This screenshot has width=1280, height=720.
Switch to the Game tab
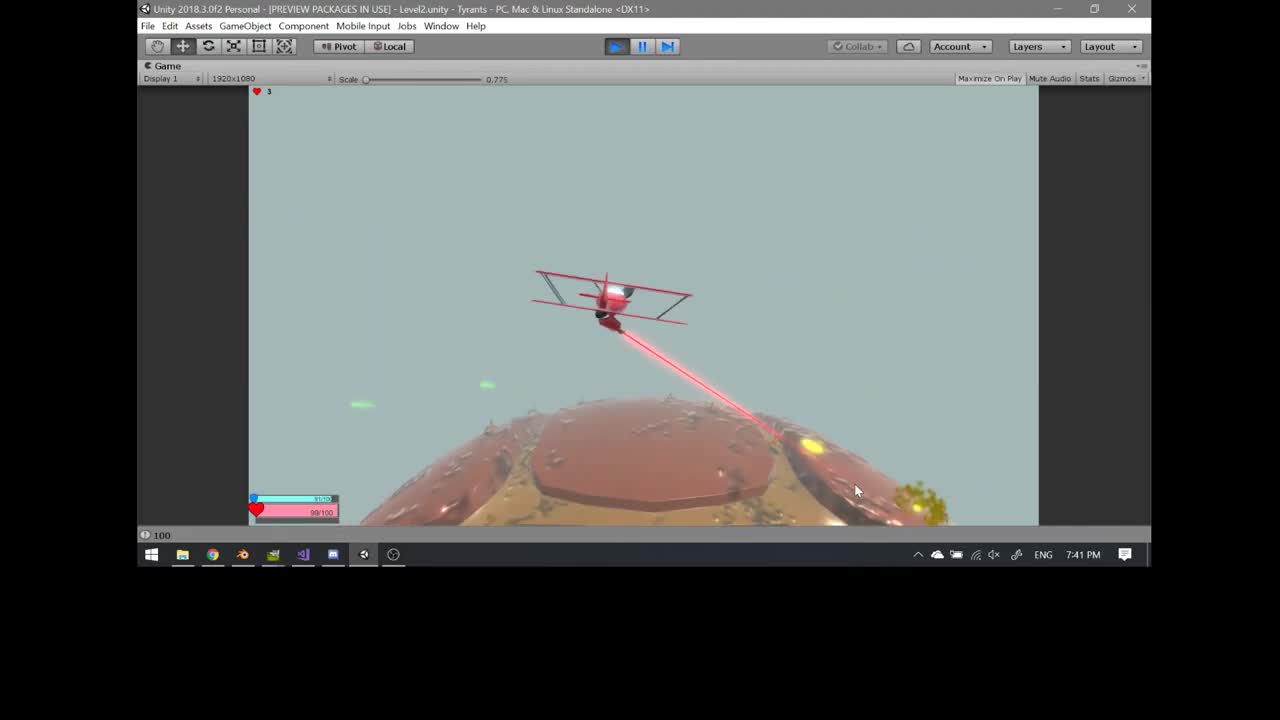tap(161, 65)
